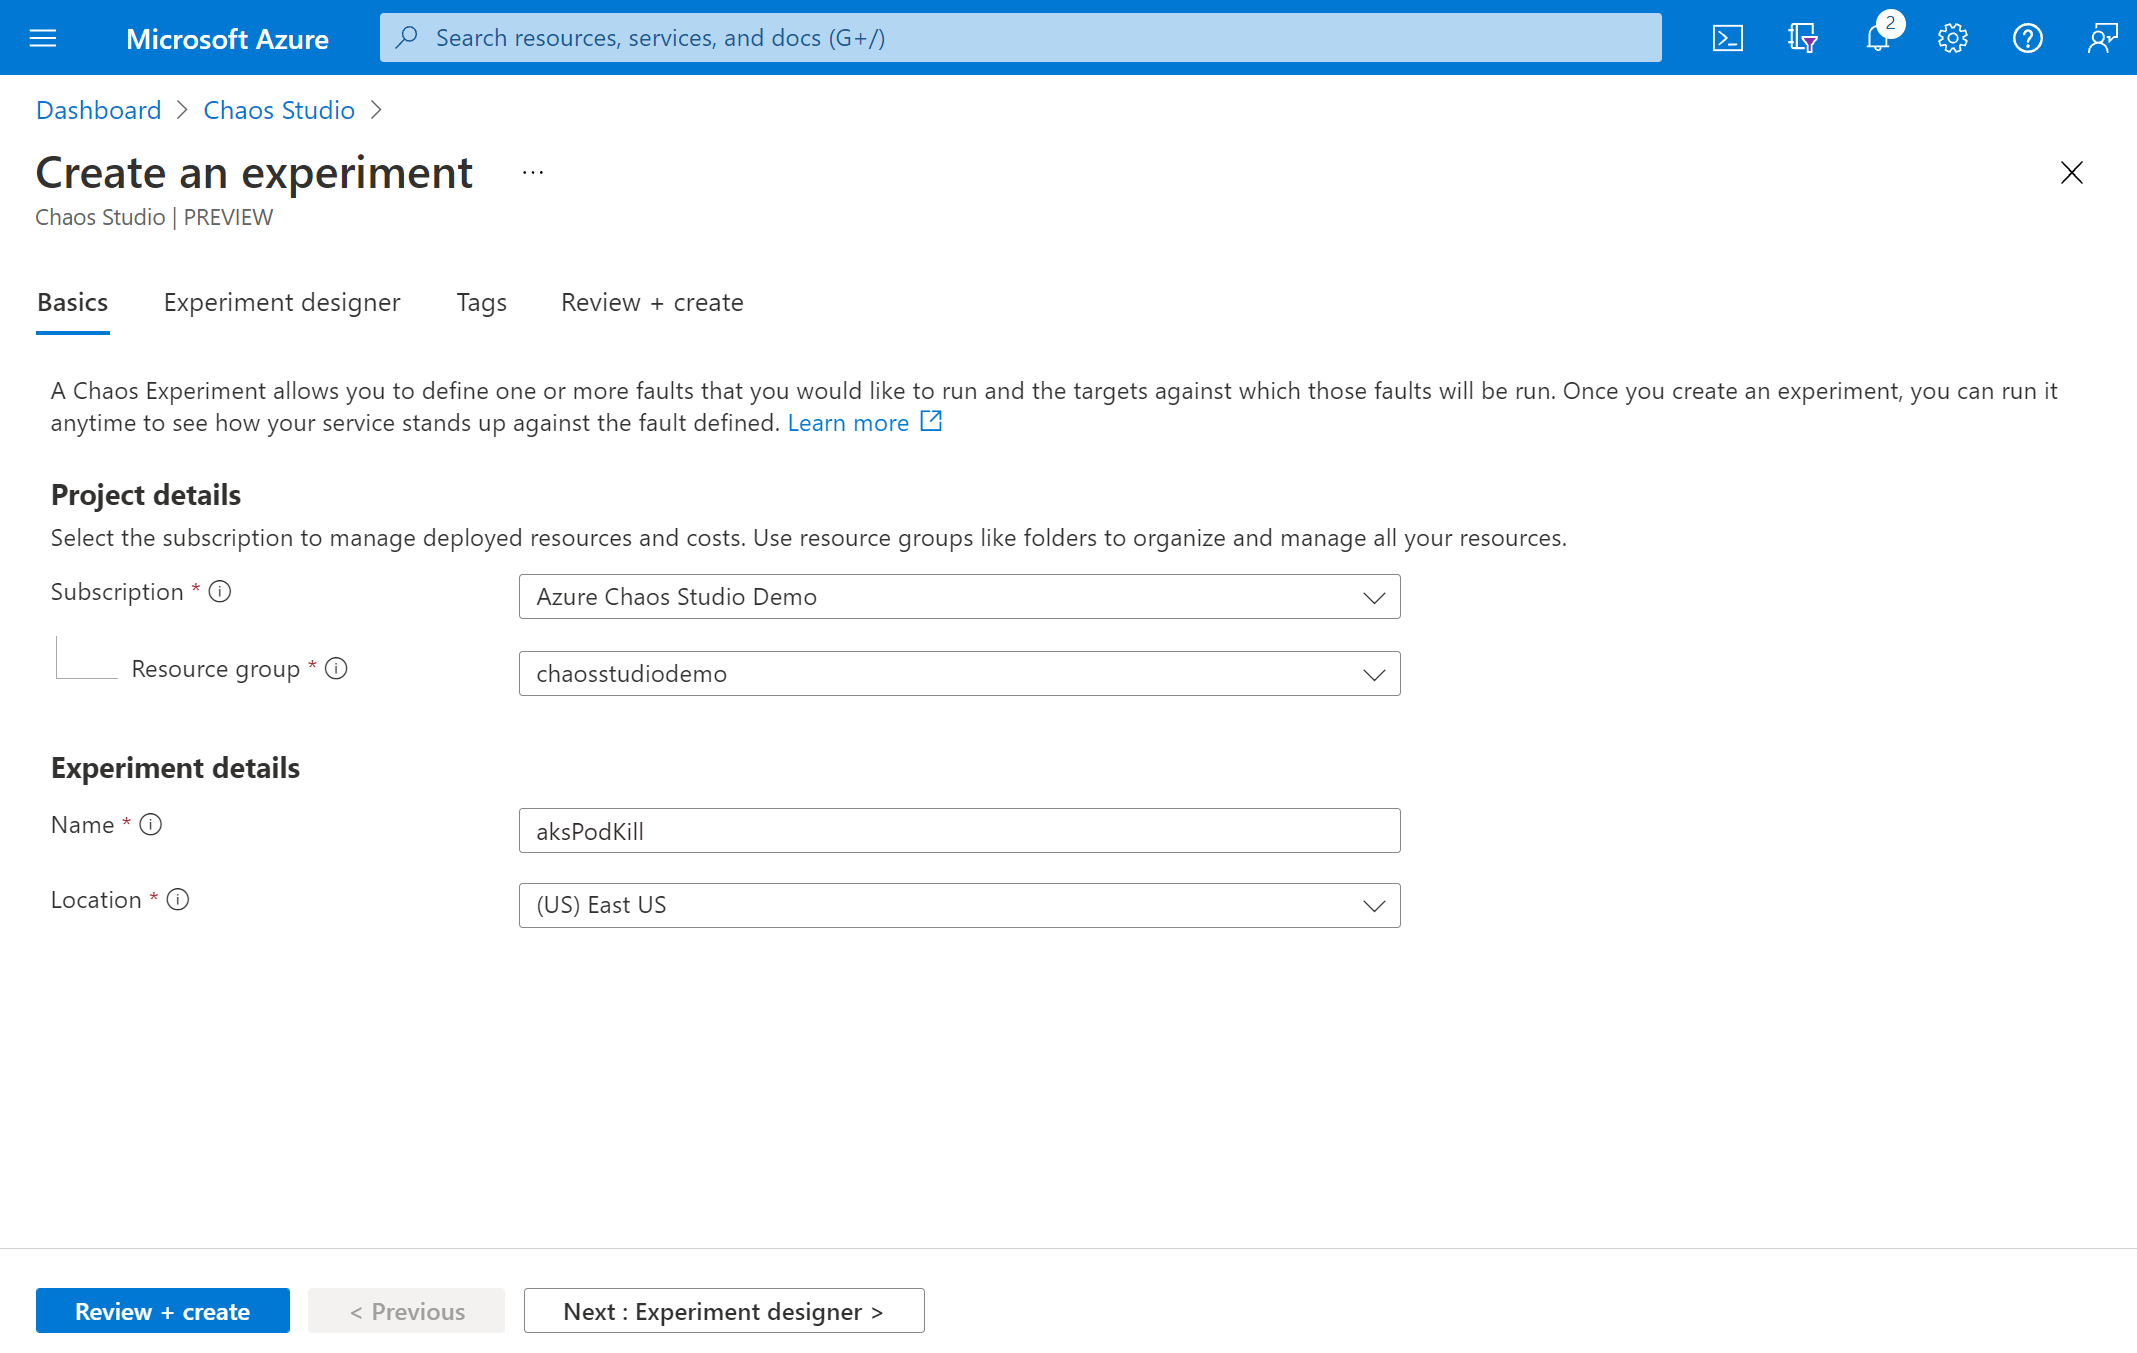Screen dimensions: 2137x1353
Task: Click the close experiment panel icon
Action: point(2072,173)
